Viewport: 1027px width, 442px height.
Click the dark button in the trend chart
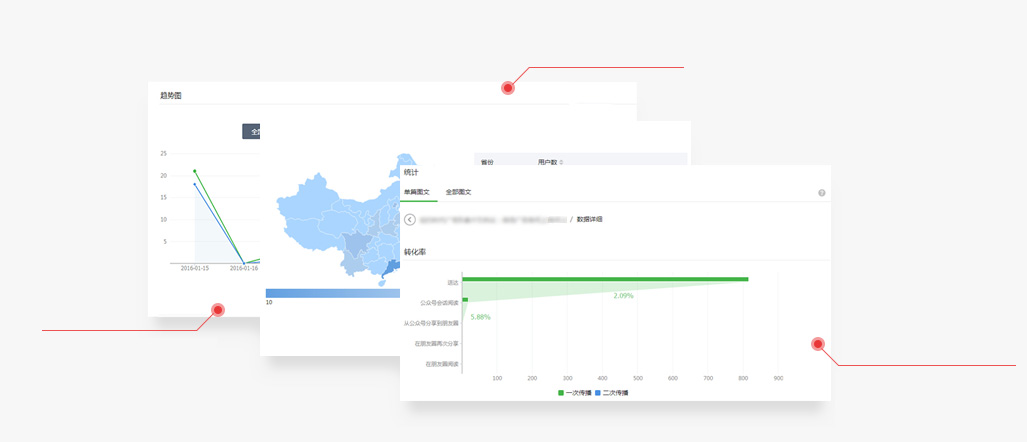pyautogui.click(x=251, y=131)
